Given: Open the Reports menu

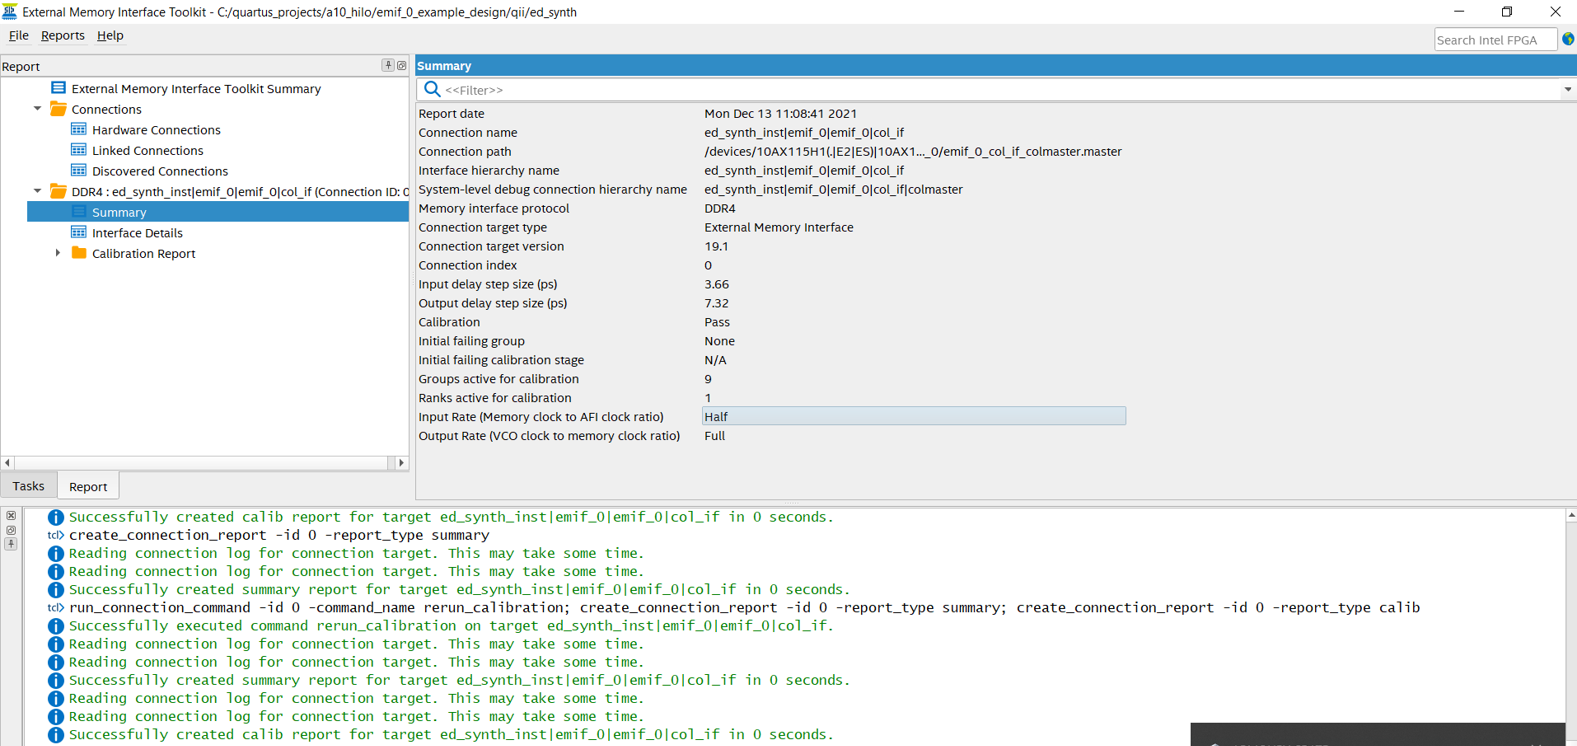Looking at the screenshot, I should (62, 35).
